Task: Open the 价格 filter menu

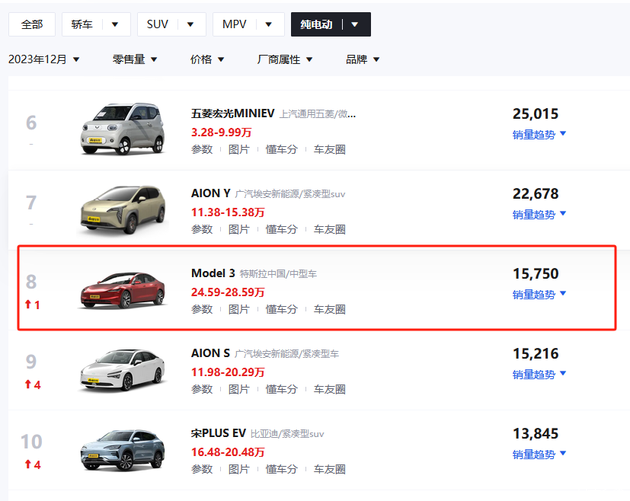Action: [x=207, y=60]
